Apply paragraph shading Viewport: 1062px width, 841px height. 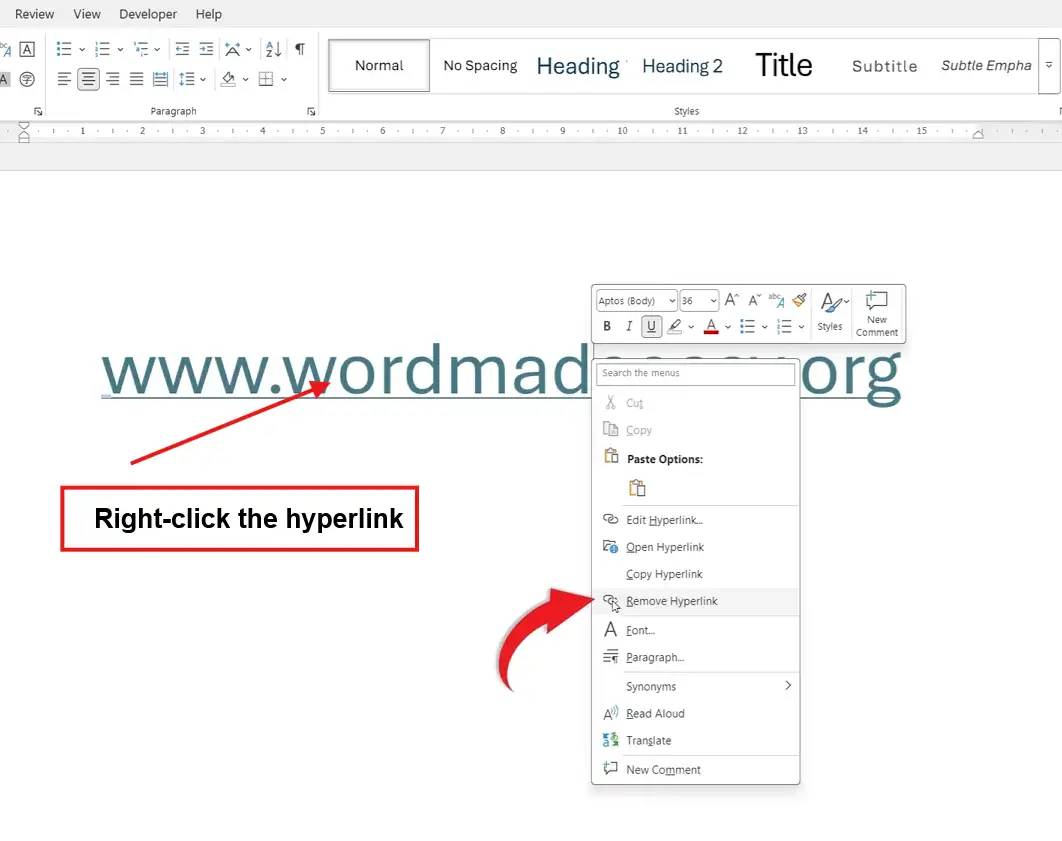coord(228,79)
